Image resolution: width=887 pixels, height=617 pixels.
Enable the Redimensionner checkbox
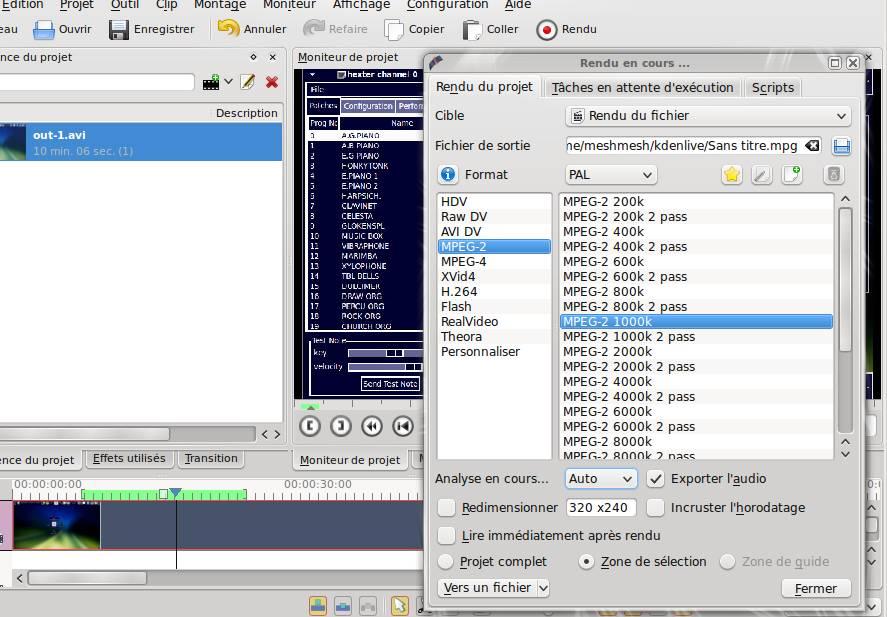(447, 508)
